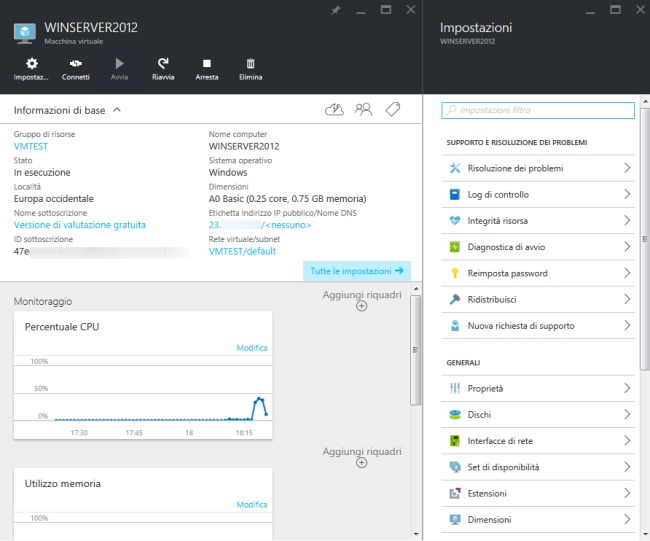The width and height of the screenshot is (650, 541).
Task: Open Dimensioni settings entry
Action: (x=538, y=519)
